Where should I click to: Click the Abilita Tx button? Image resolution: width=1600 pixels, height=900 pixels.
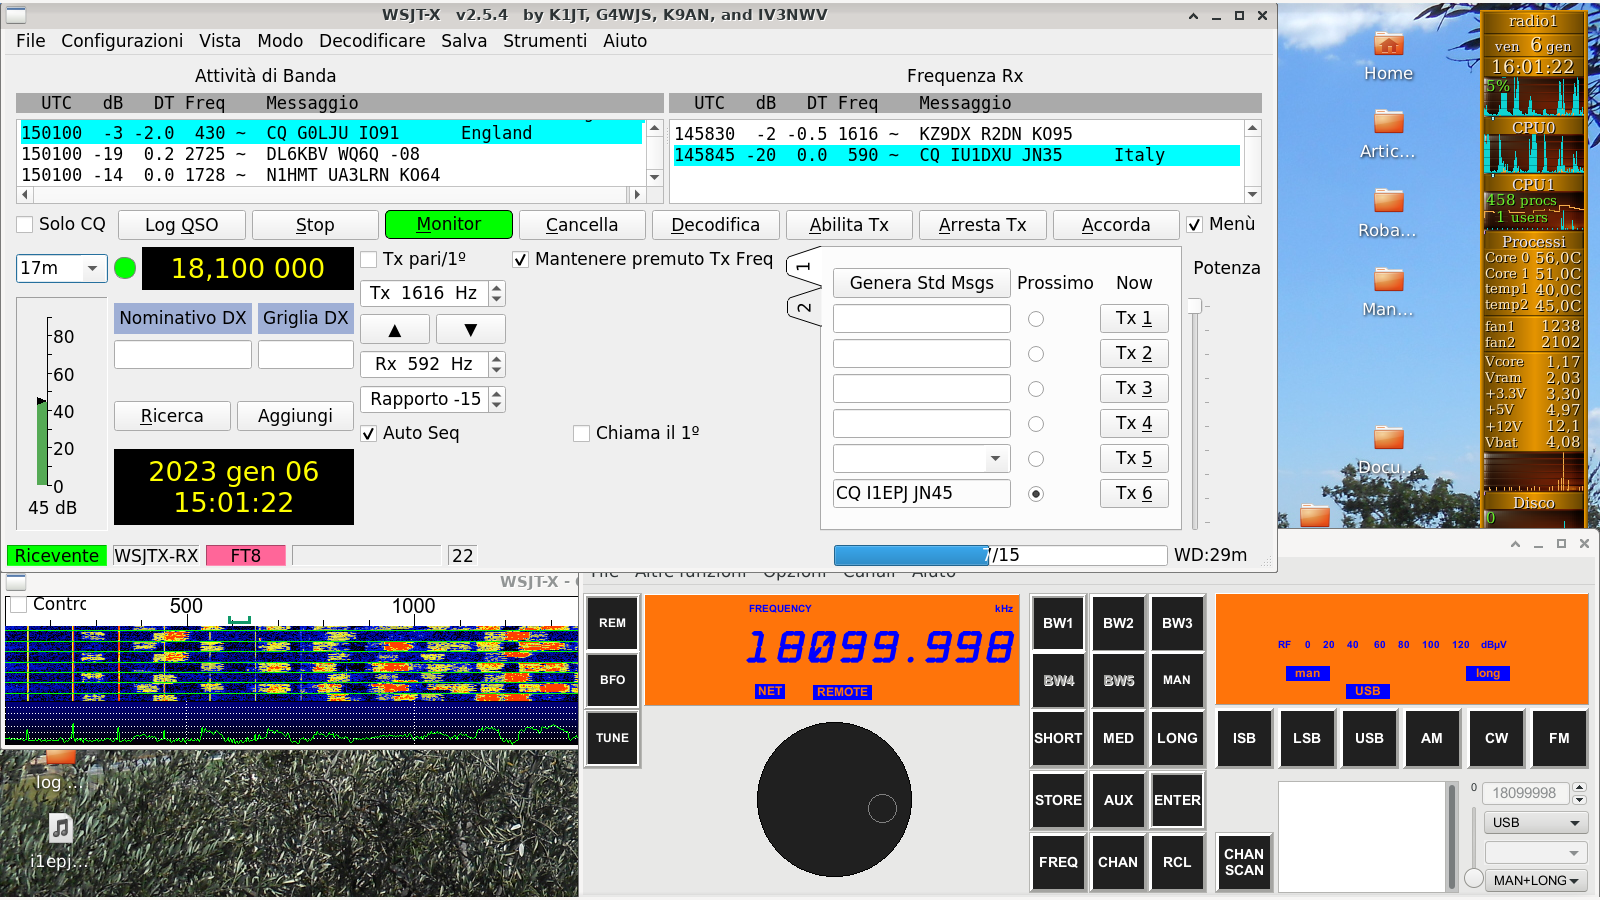(x=849, y=225)
